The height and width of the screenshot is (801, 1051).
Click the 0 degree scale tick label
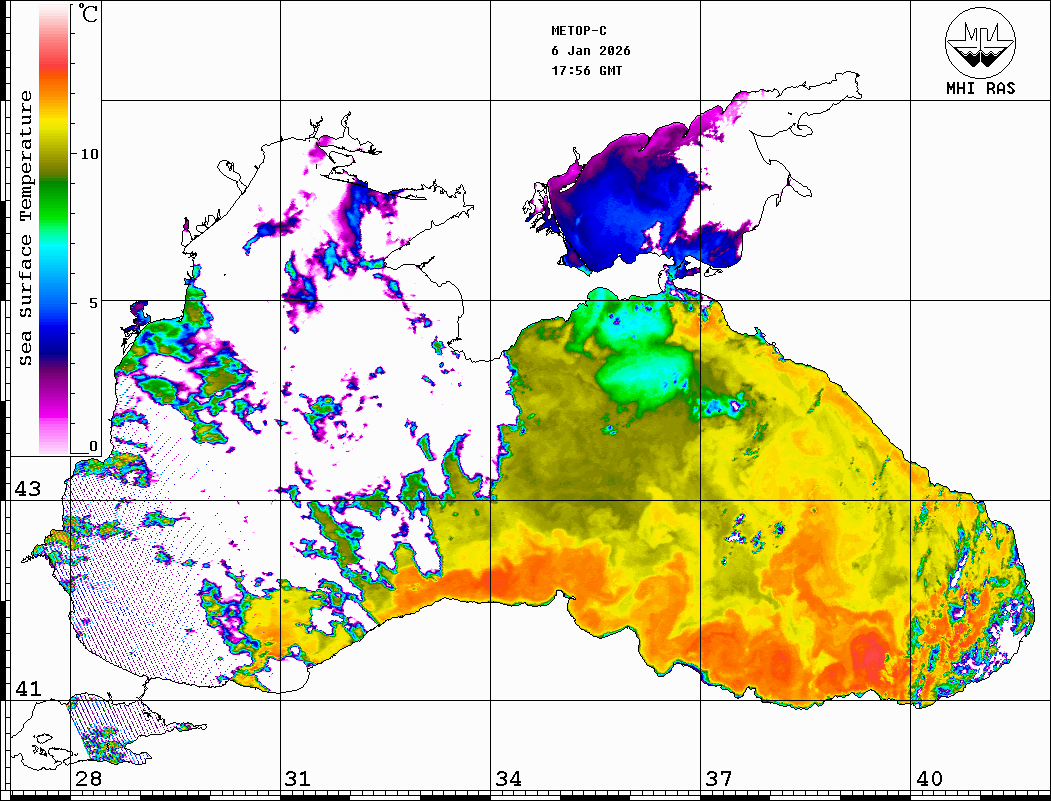click(x=93, y=447)
